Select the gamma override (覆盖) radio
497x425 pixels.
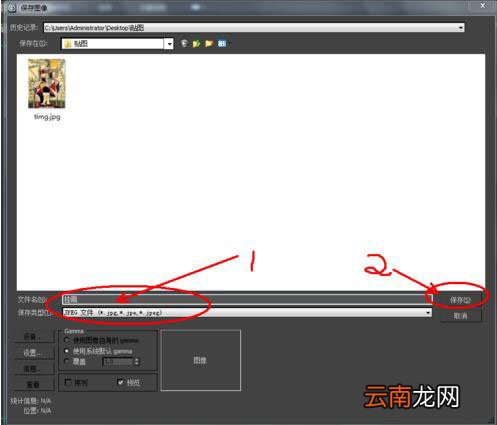(67, 361)
